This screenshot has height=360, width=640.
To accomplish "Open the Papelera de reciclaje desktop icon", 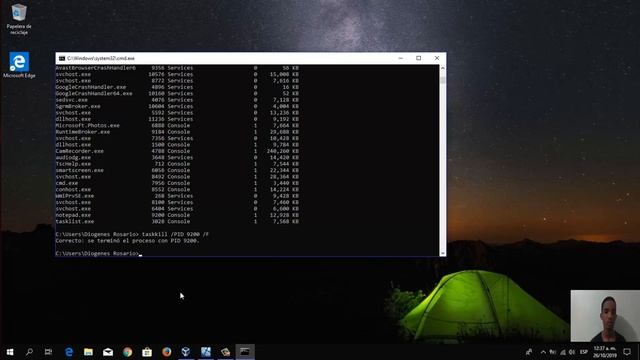I will [19, 19].
